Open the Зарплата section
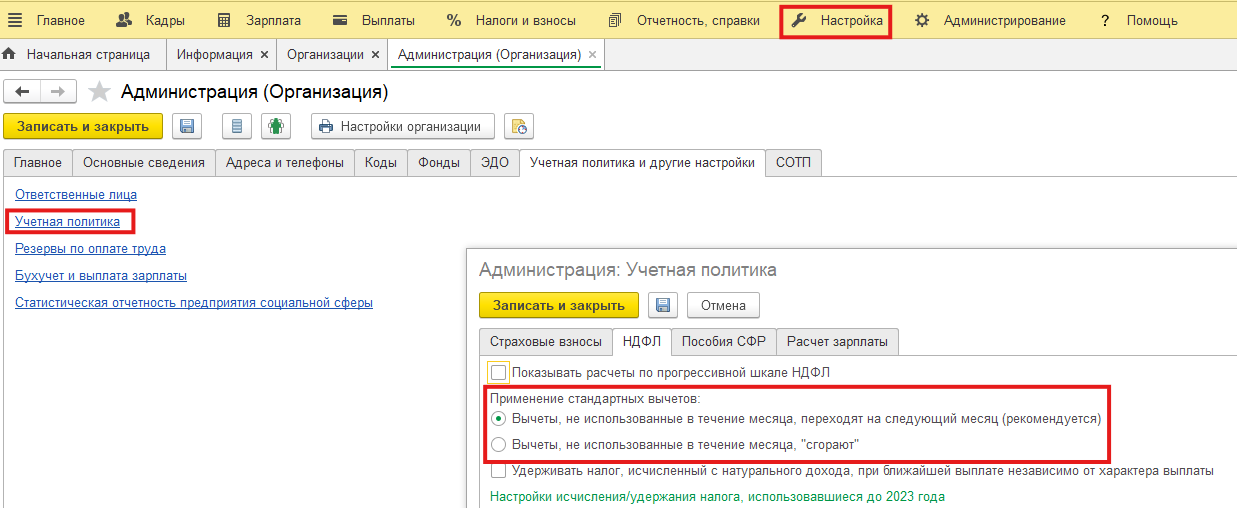 [x=259, y=20]
